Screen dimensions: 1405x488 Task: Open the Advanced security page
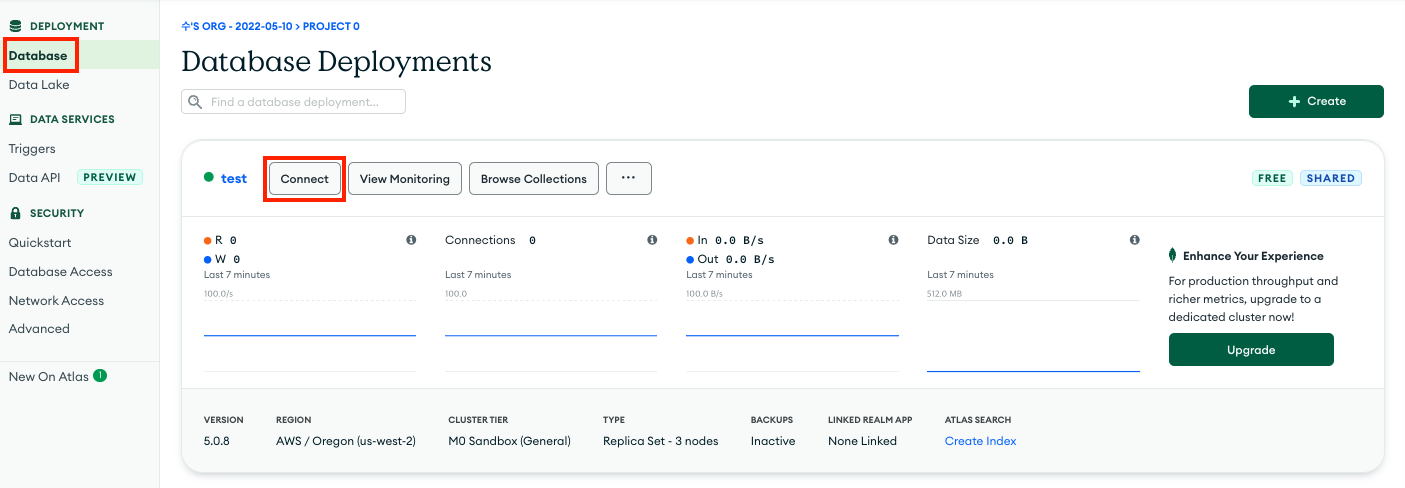39,329
